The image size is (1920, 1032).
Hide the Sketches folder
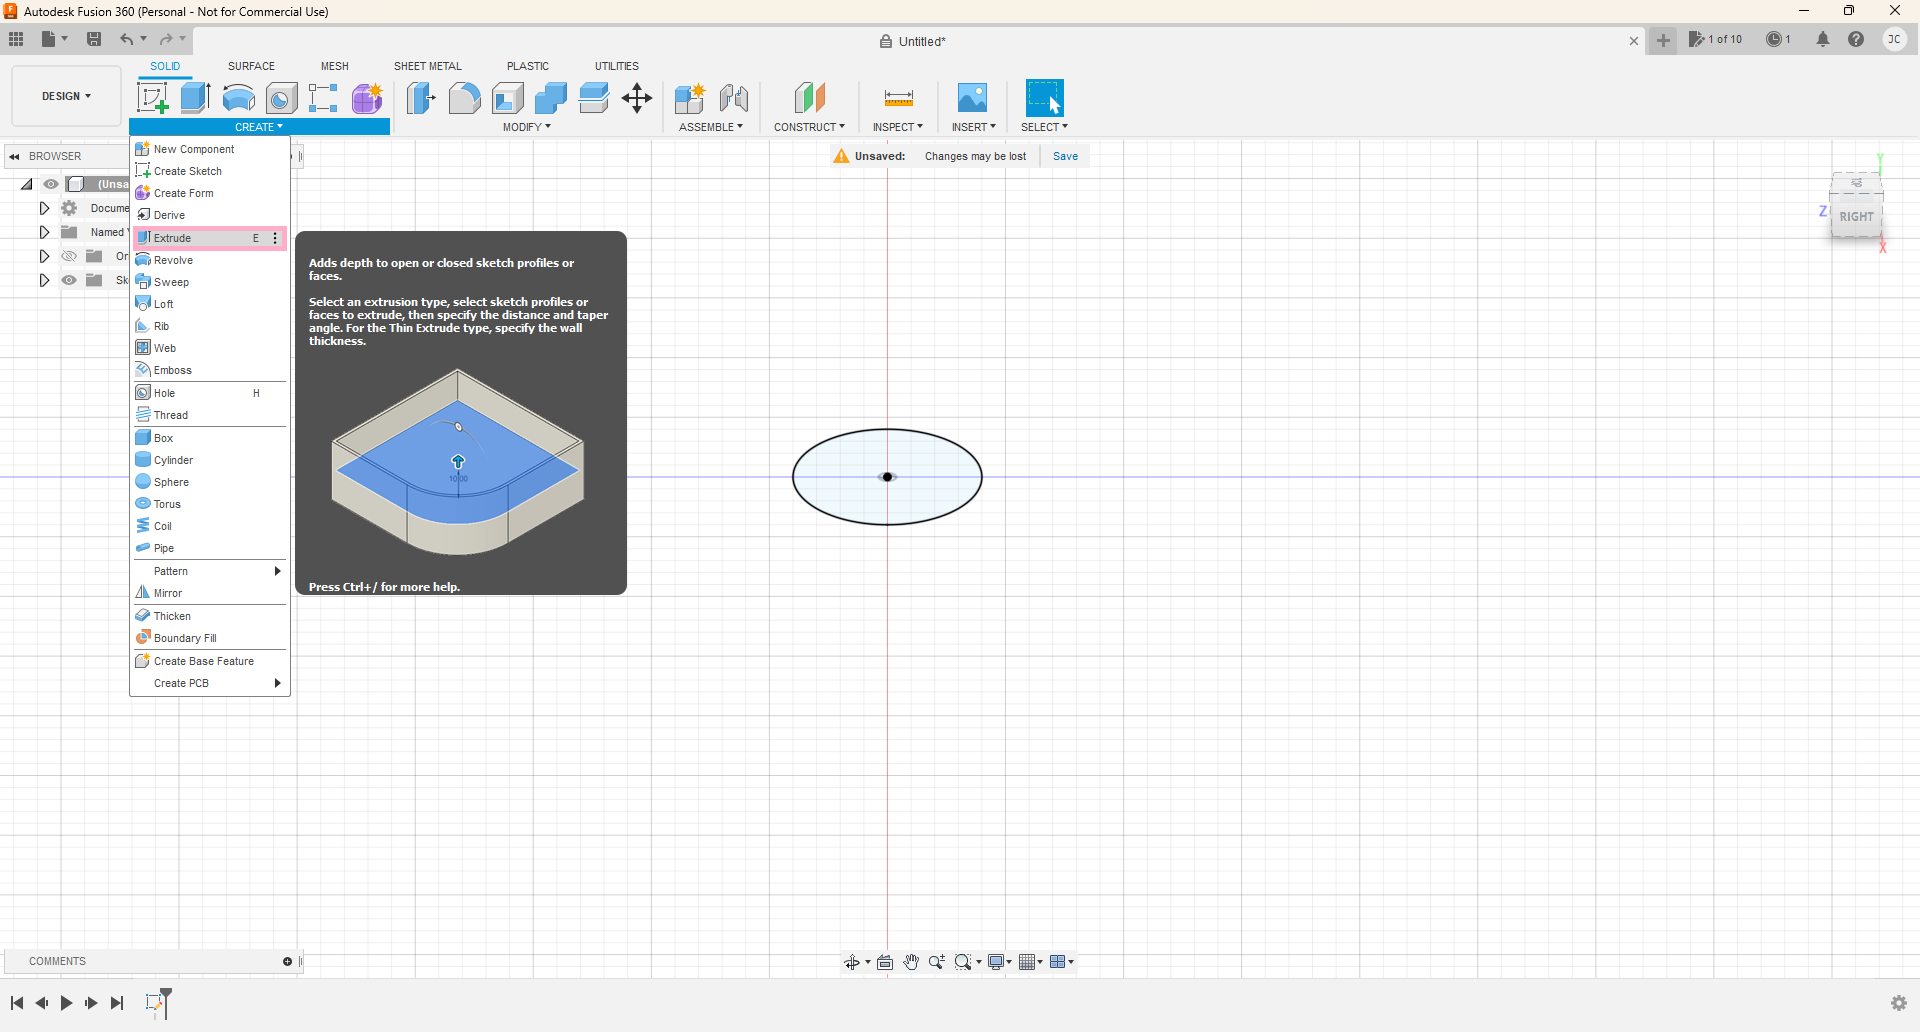point(69,280)
